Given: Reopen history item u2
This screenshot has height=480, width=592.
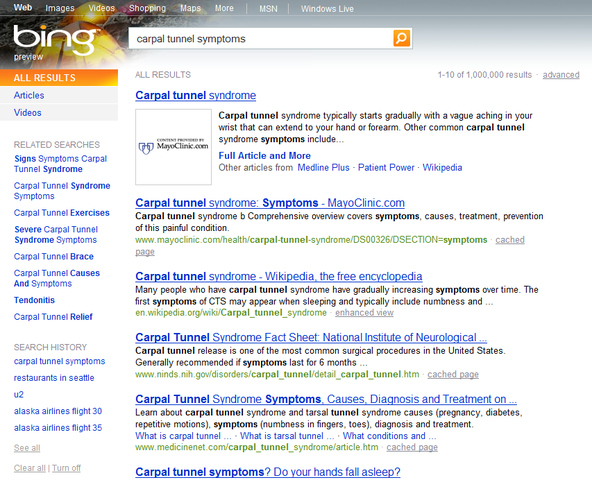Looking at the screenshot, I should click(x=18, y=395).
